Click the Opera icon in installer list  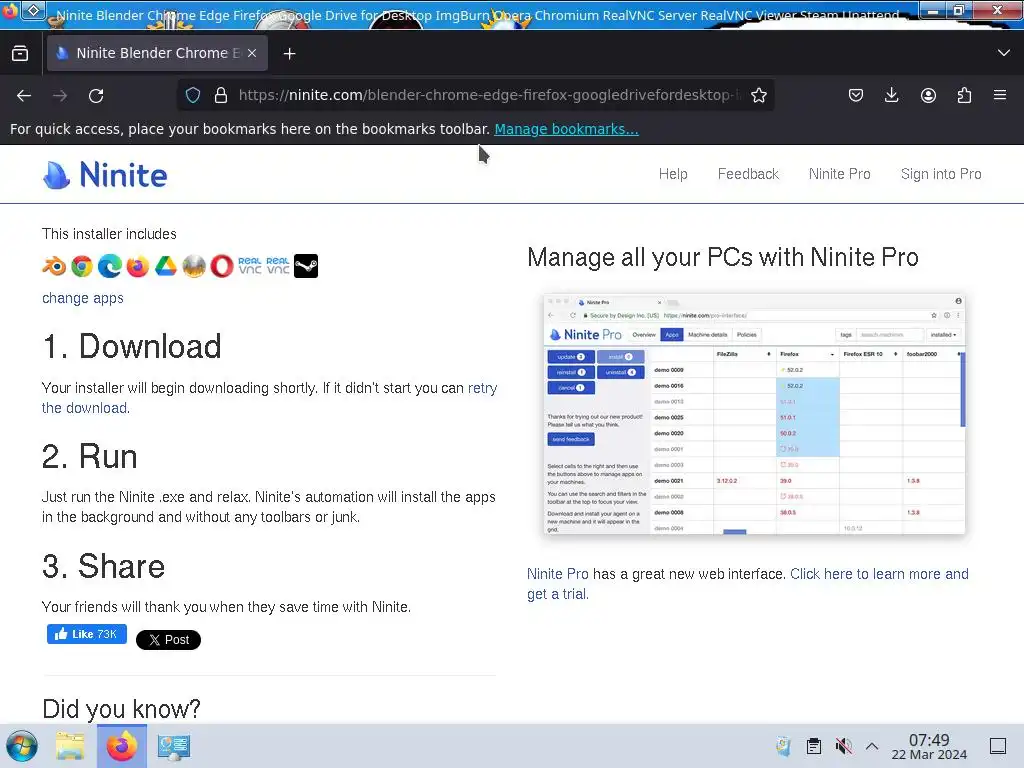pos(222,266)
